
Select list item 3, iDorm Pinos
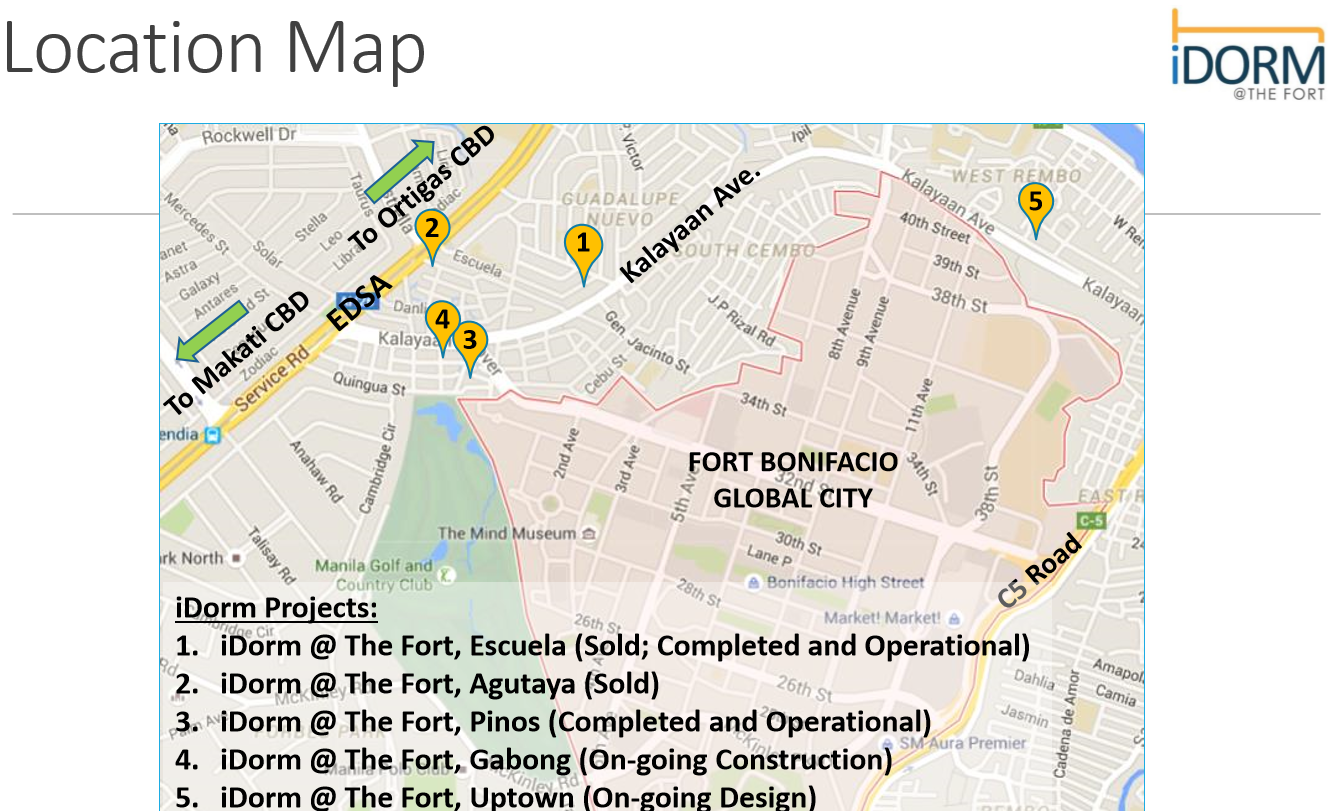pyautogui.click(x=553, y=722)
